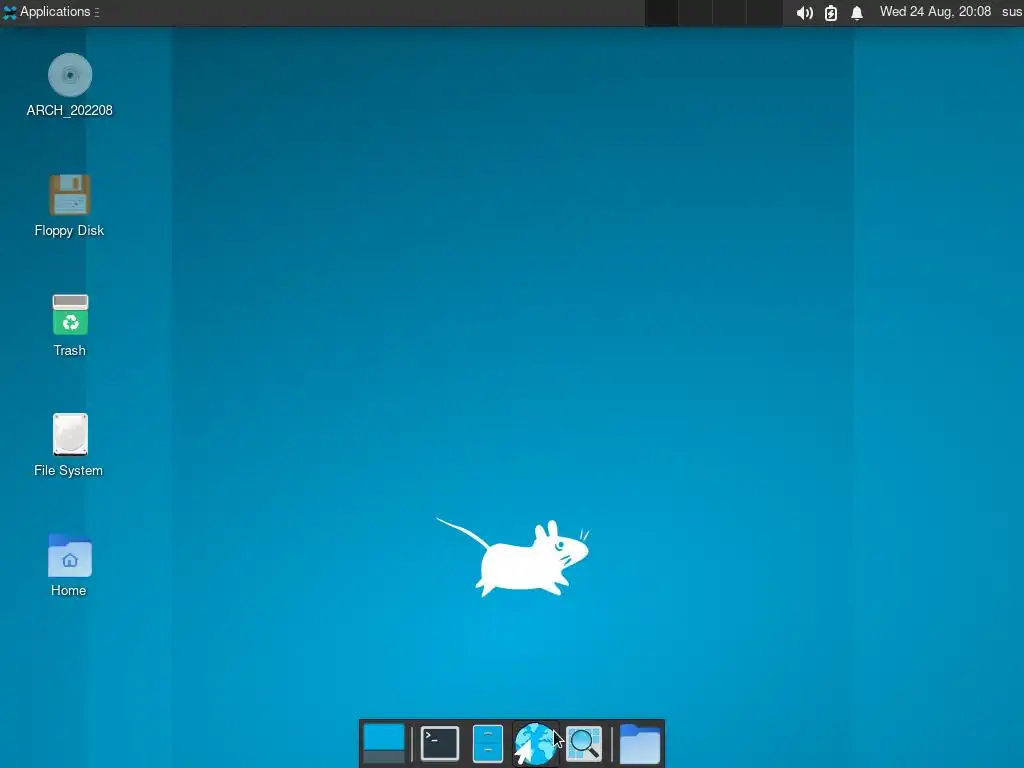Select the File System desktop icon
The height and width of the screenshot is (768, 1024).
tap(70, 434)
